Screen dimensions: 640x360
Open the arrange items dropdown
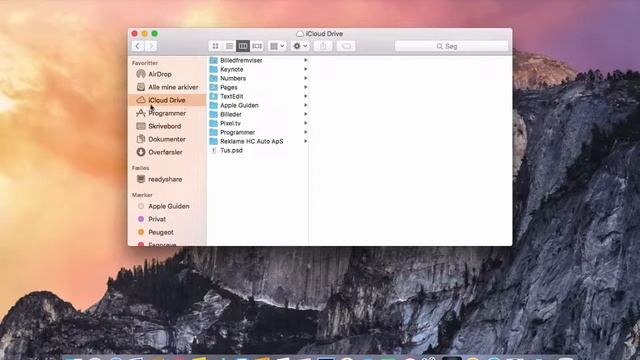[x=277, y=46]
